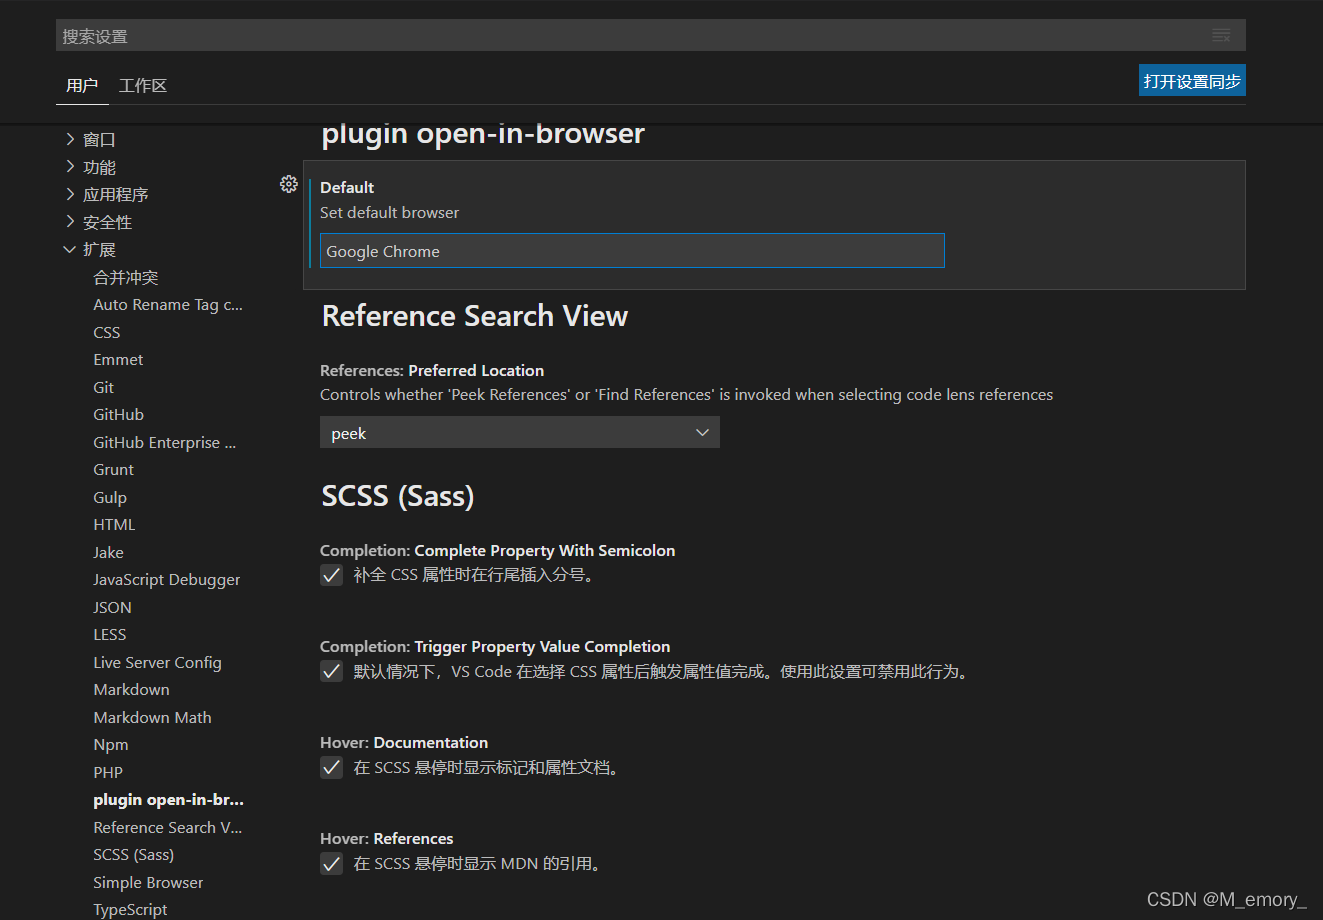
Task: Open JavaScript Debugger settings entry
Action: click(x=167, y=579)
